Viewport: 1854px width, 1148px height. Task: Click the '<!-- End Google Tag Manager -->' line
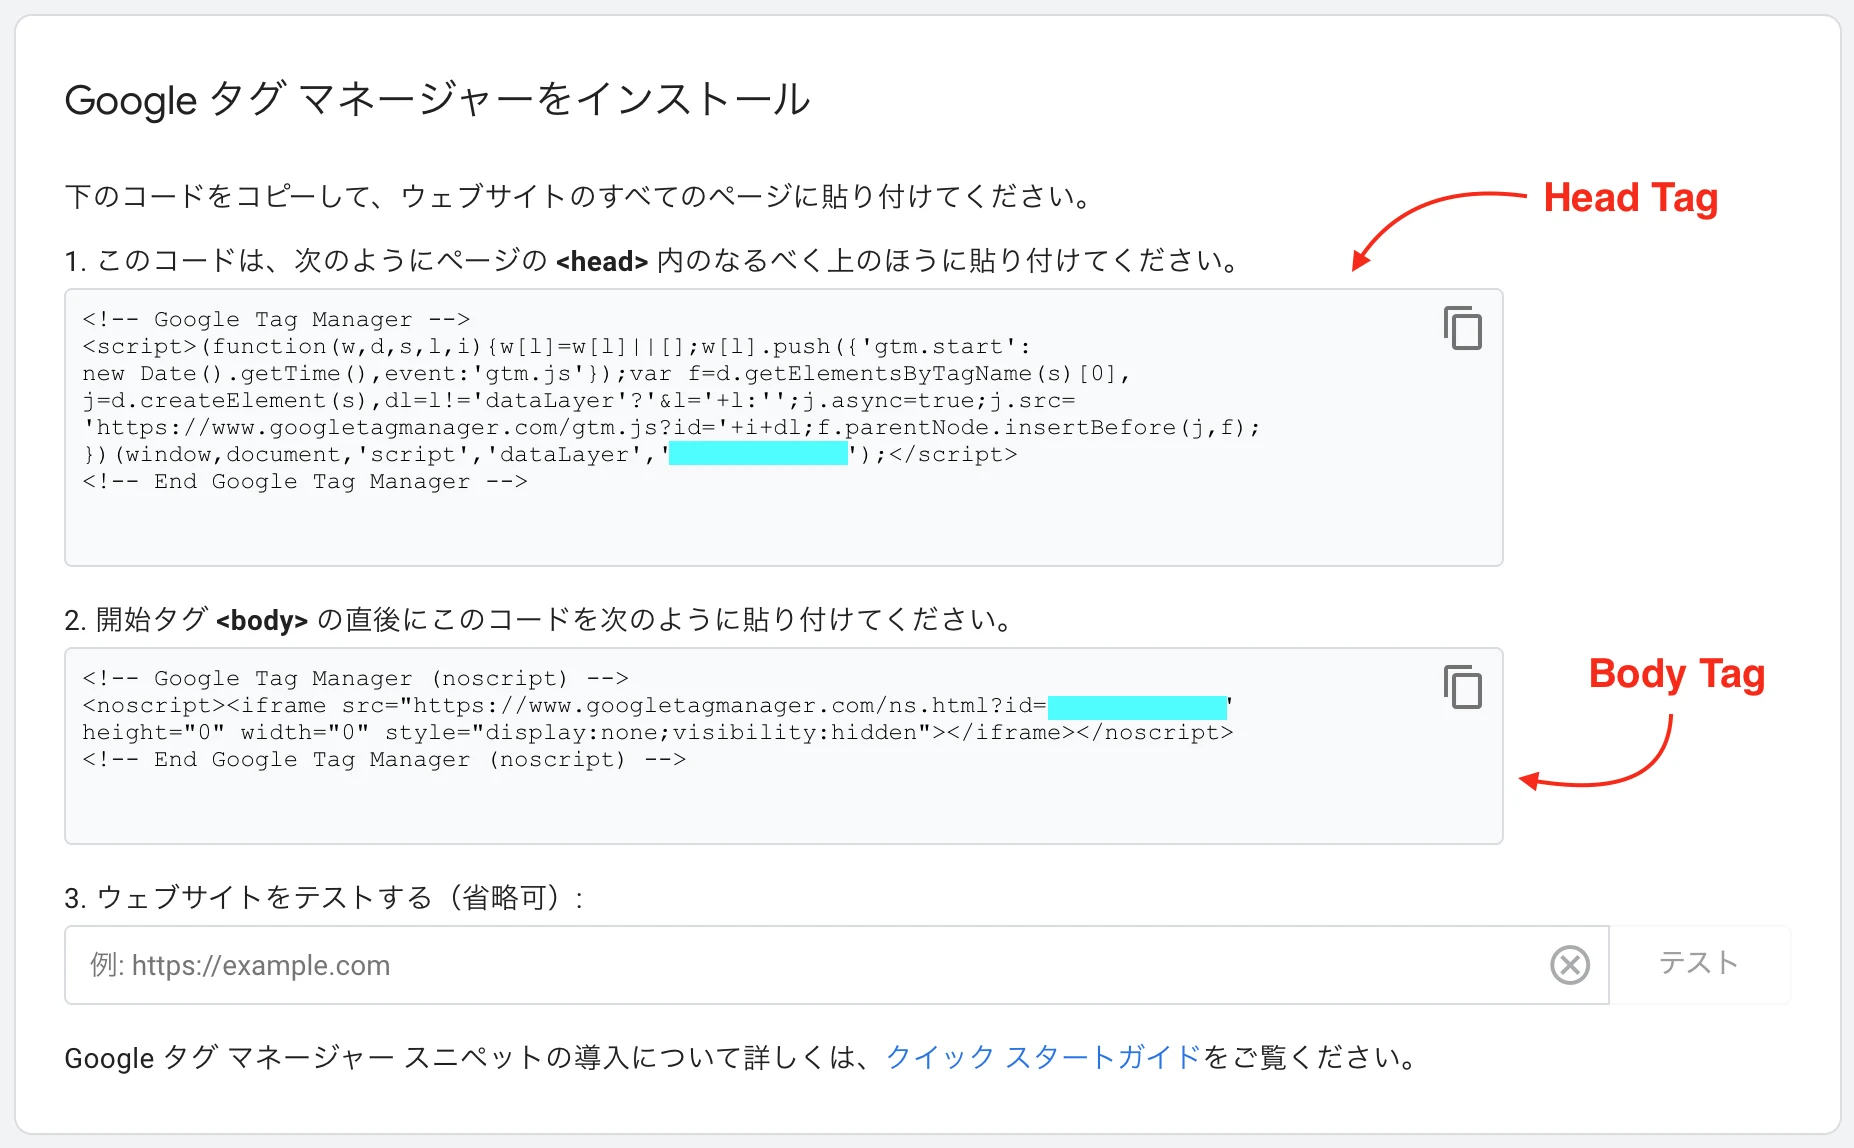pos(305,481)
